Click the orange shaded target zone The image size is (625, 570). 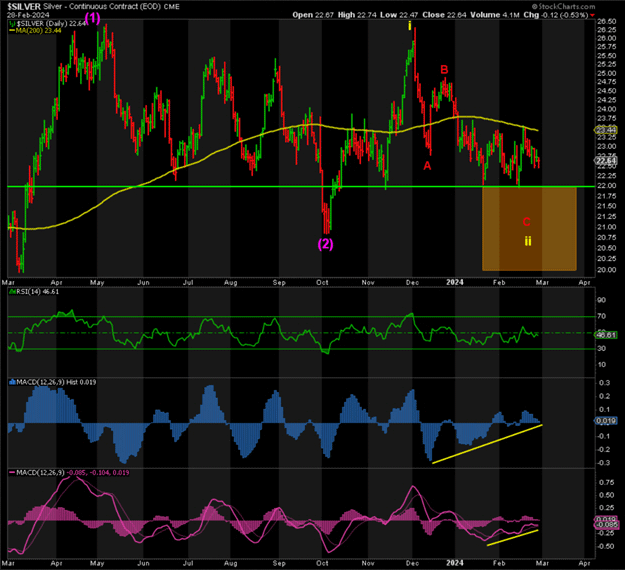click(529, 228)
